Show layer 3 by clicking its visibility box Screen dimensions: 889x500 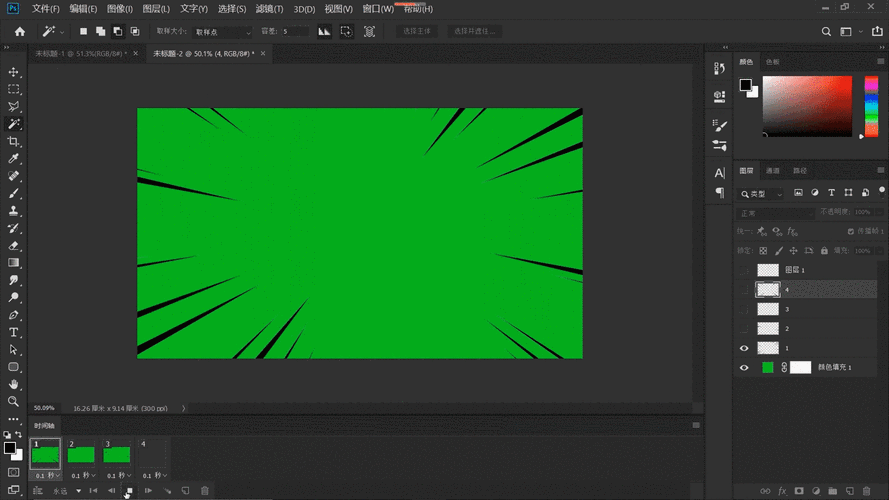pyautogui.click(x=743, y=309)
